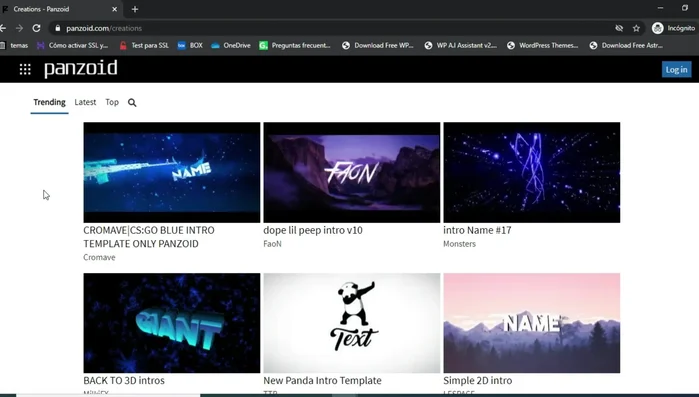Close the Creations - Panzoid tab
The image size is (699, 397).
point(115,9)
